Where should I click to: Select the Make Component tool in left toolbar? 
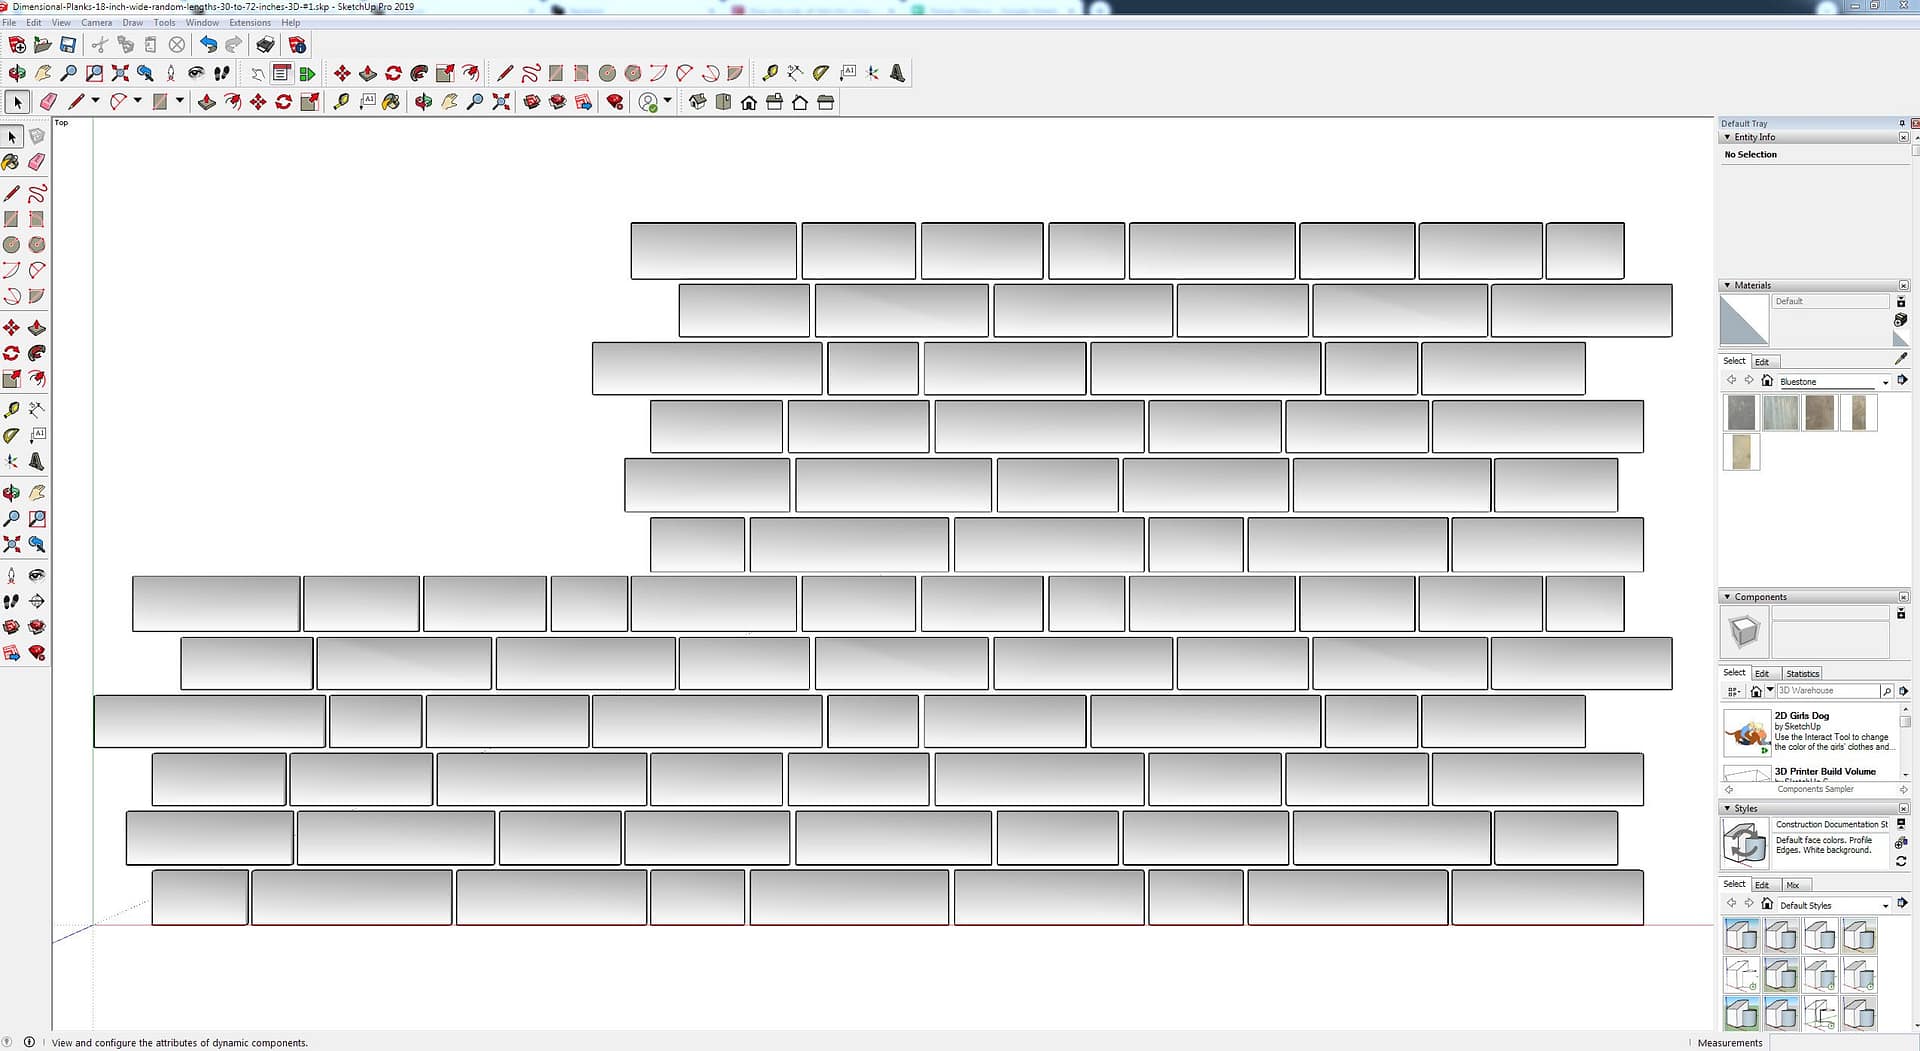click(37, 136)
